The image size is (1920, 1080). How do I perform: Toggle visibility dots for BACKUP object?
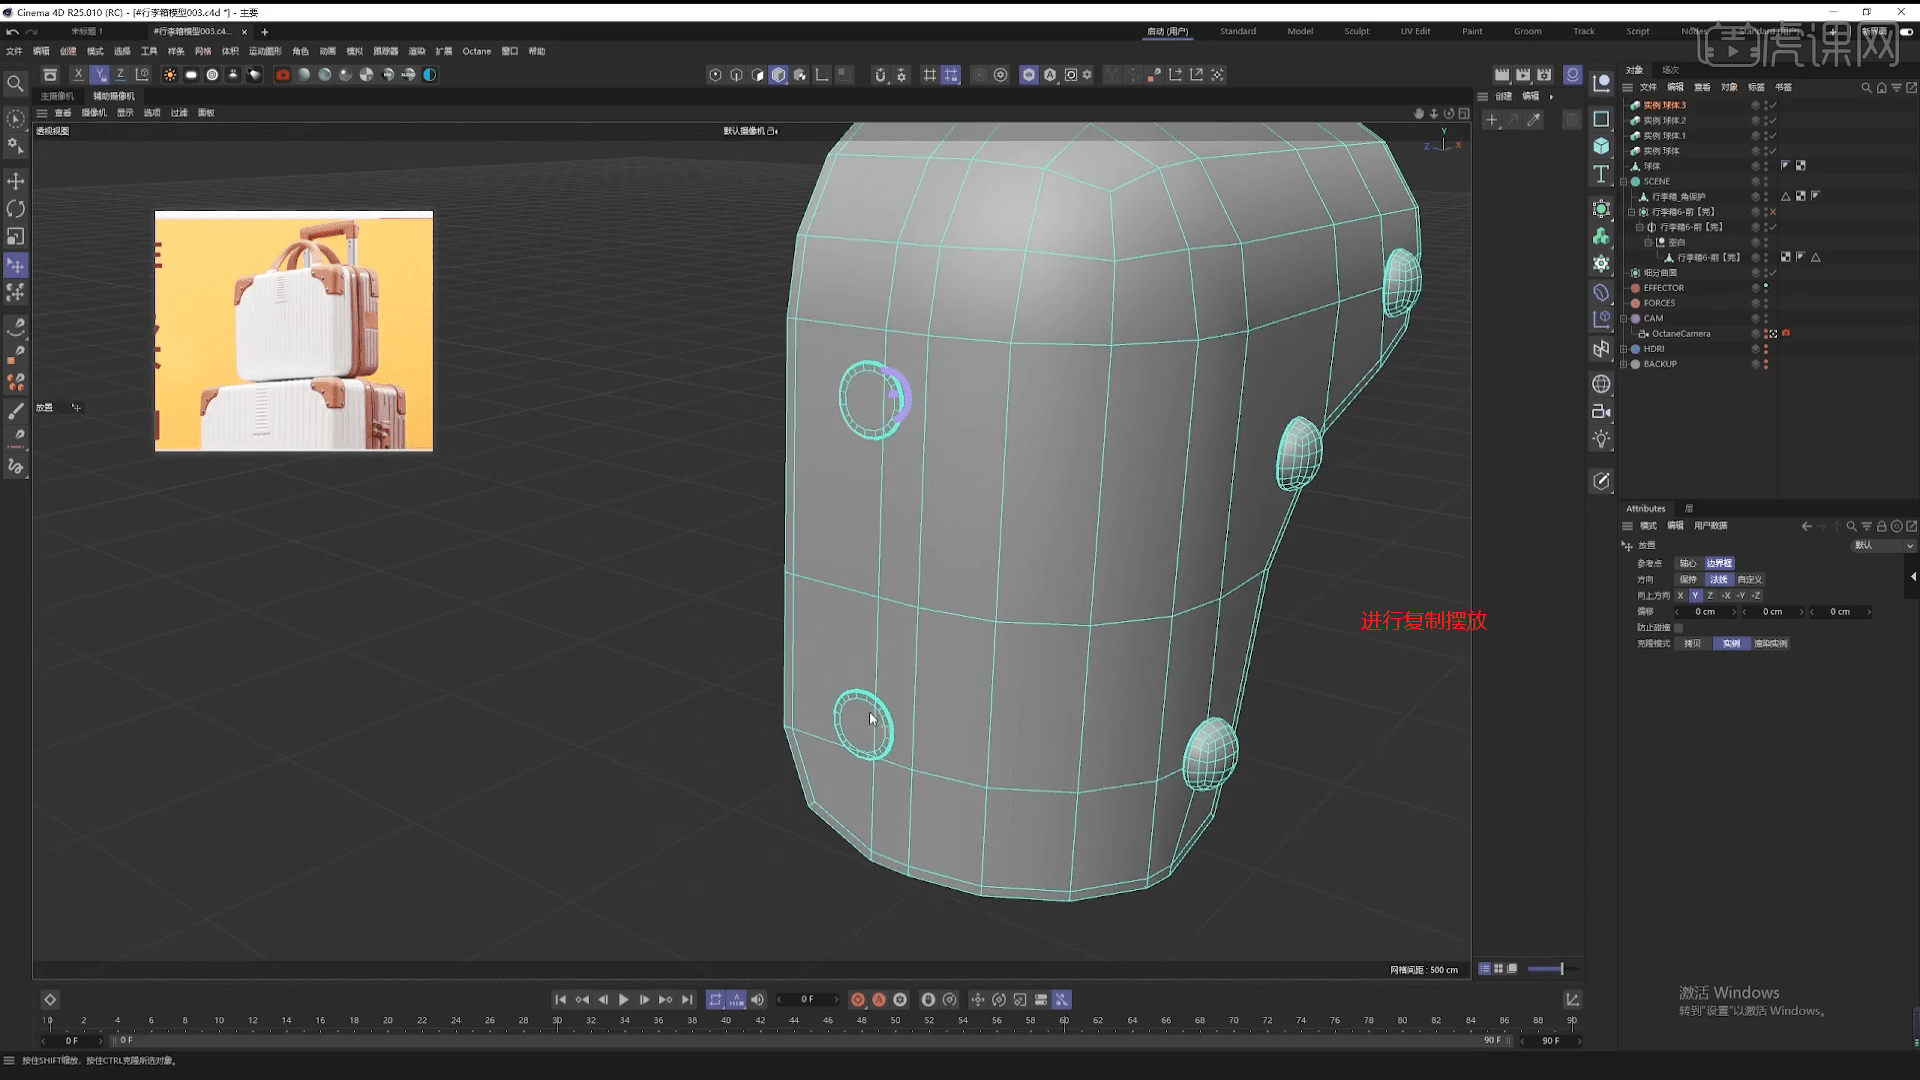pos(1765,364)
